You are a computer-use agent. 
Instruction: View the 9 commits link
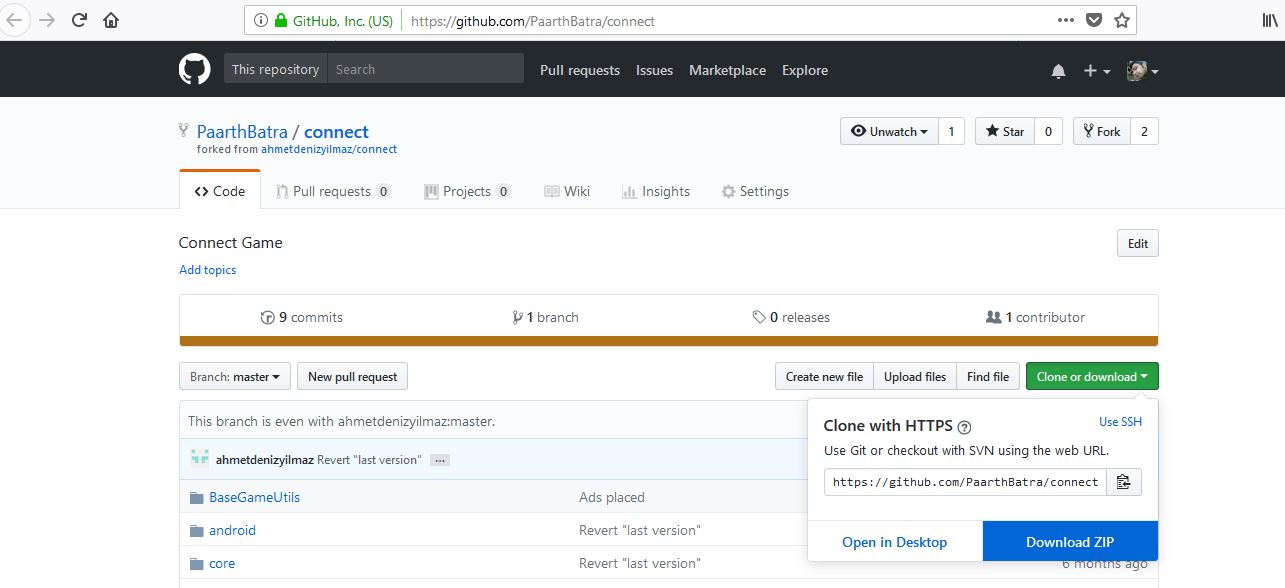(301, 317)
